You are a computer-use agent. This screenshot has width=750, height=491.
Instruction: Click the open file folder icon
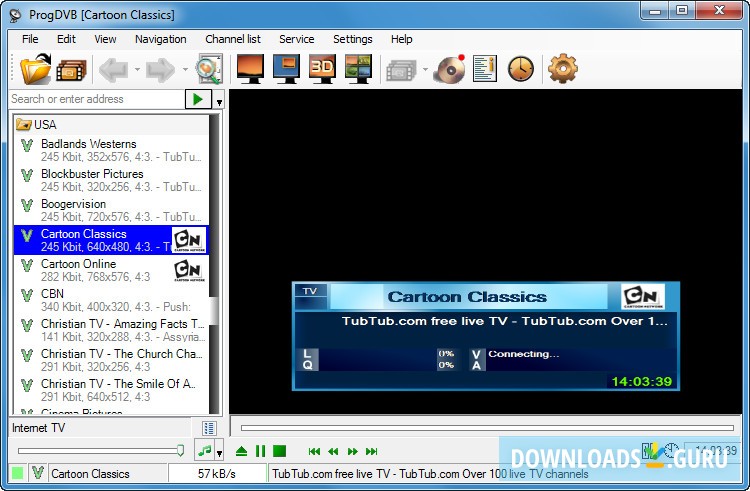(x=35, y=69)
